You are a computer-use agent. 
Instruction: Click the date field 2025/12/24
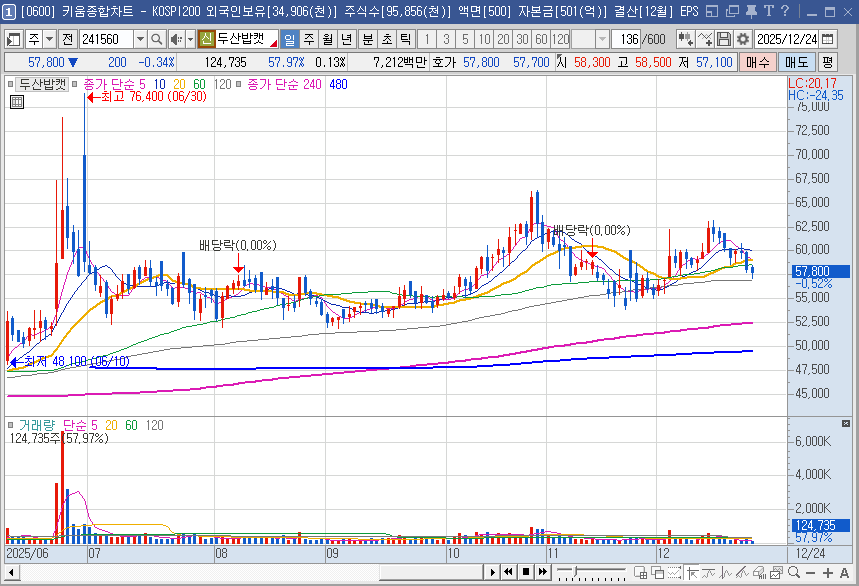pyautogui.click(x=787, y=39)
